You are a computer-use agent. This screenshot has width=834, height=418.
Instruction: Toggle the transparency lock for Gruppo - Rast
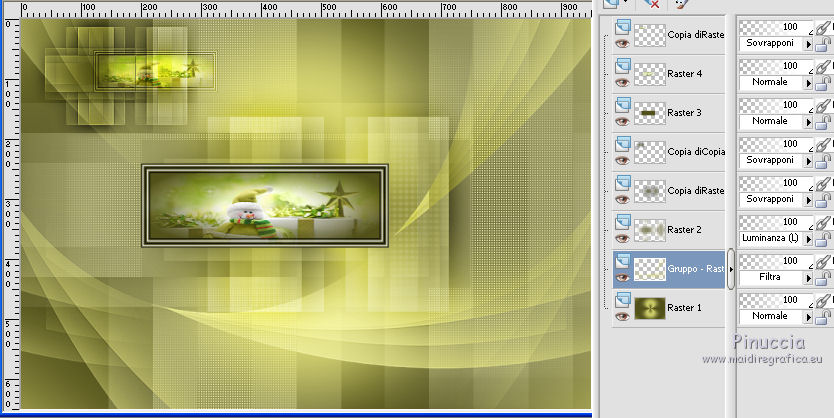point(822,278)
